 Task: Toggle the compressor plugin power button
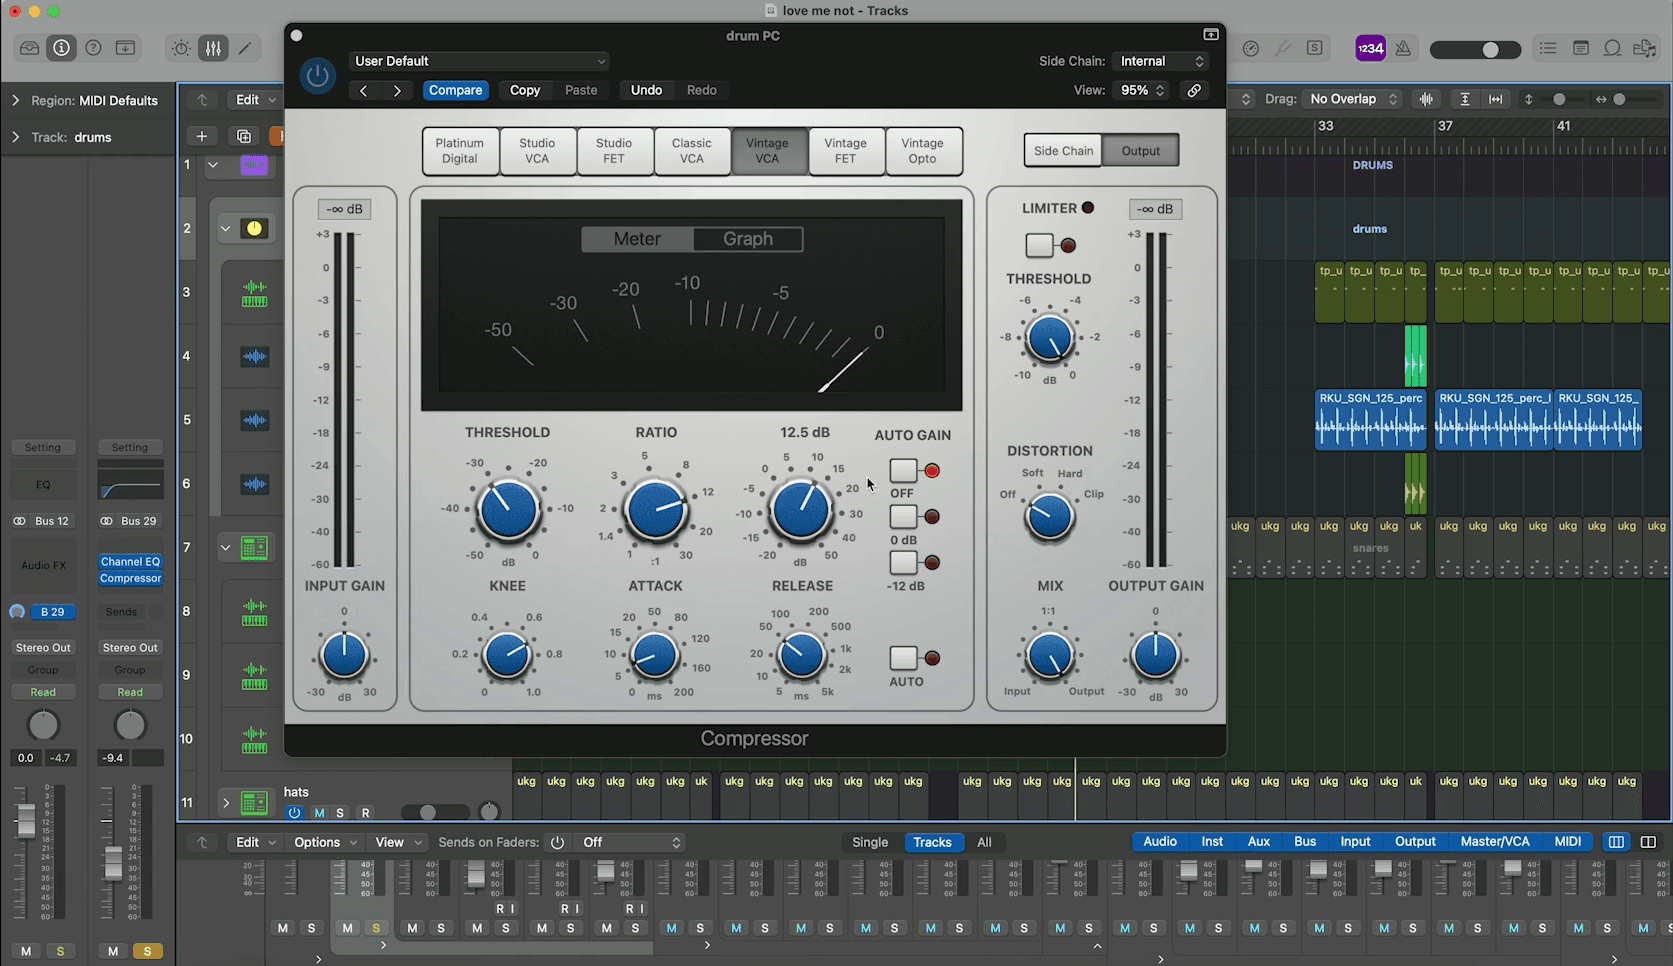[318, 76]
